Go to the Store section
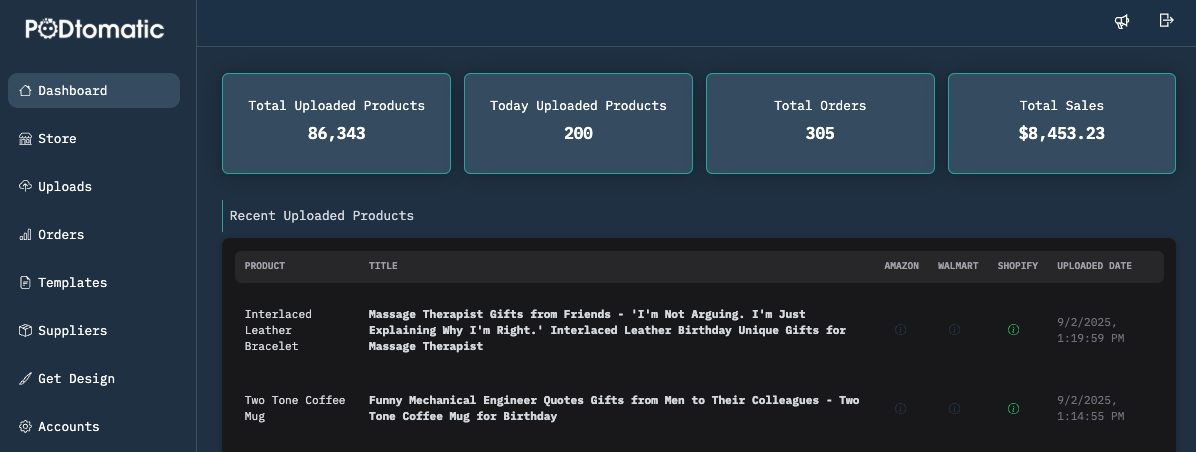This screenshot has height=452, width=1196. (94, 139)
